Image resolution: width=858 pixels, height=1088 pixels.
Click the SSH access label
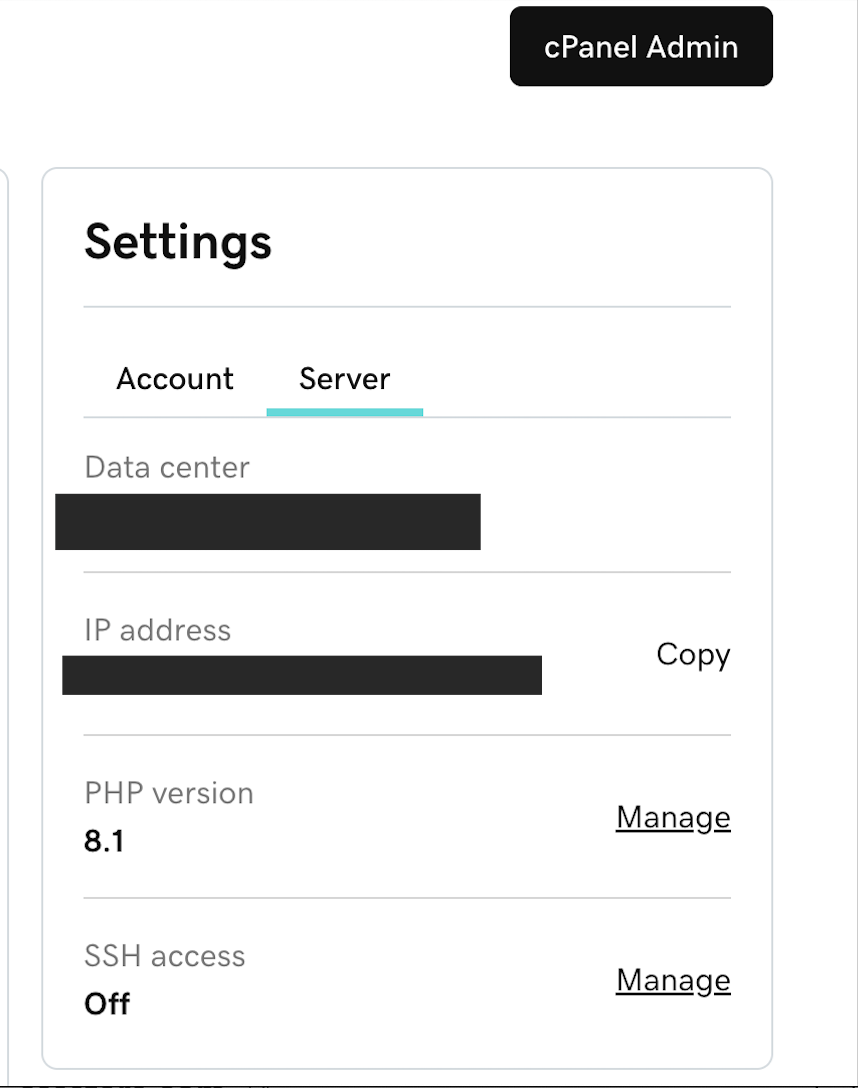pyautogui.click(x=164, y=956)
